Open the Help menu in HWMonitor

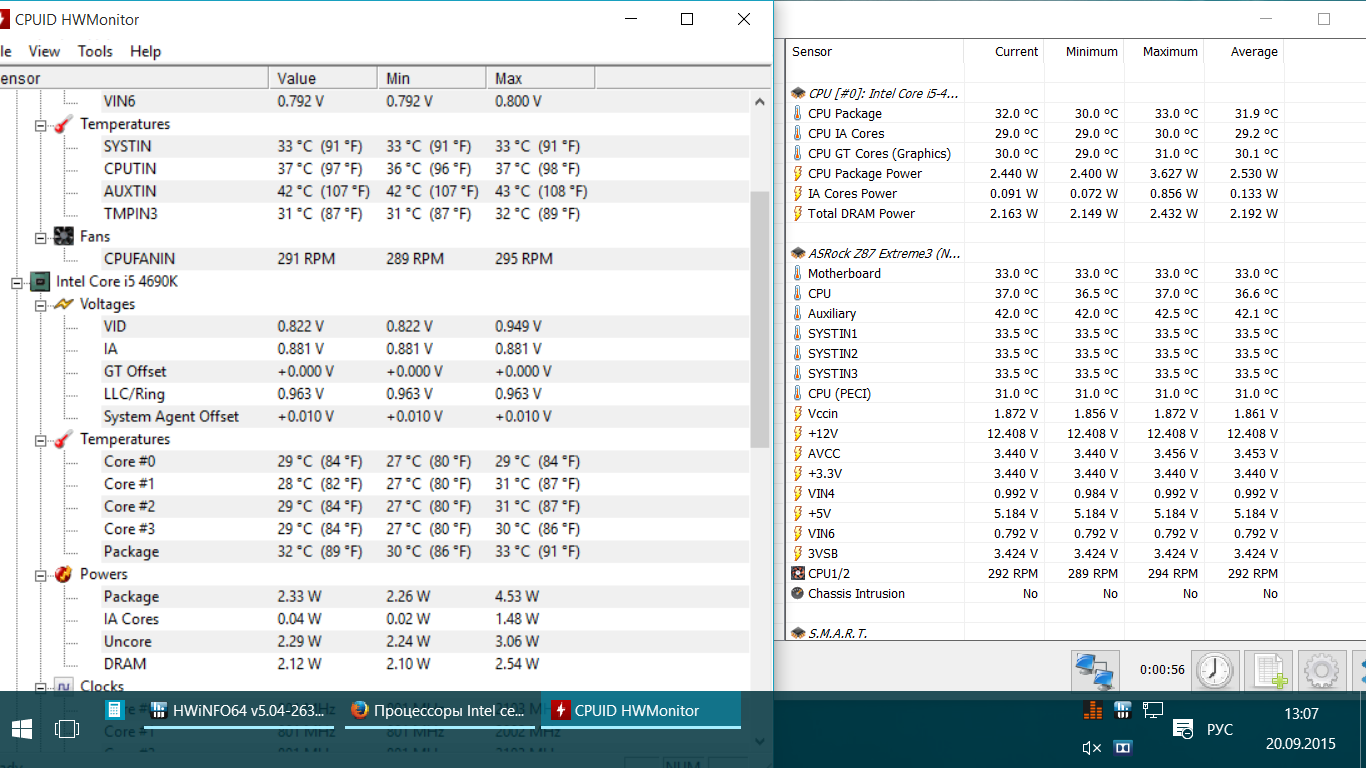[x=145, y=51]
